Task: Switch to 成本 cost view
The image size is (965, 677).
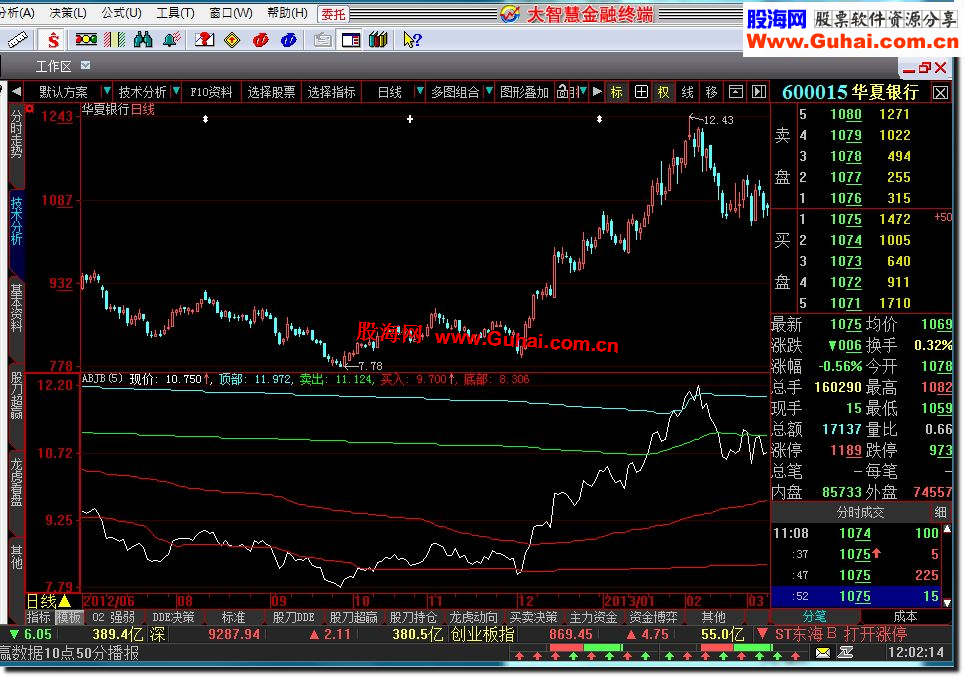Action: (x=905, y=616)
